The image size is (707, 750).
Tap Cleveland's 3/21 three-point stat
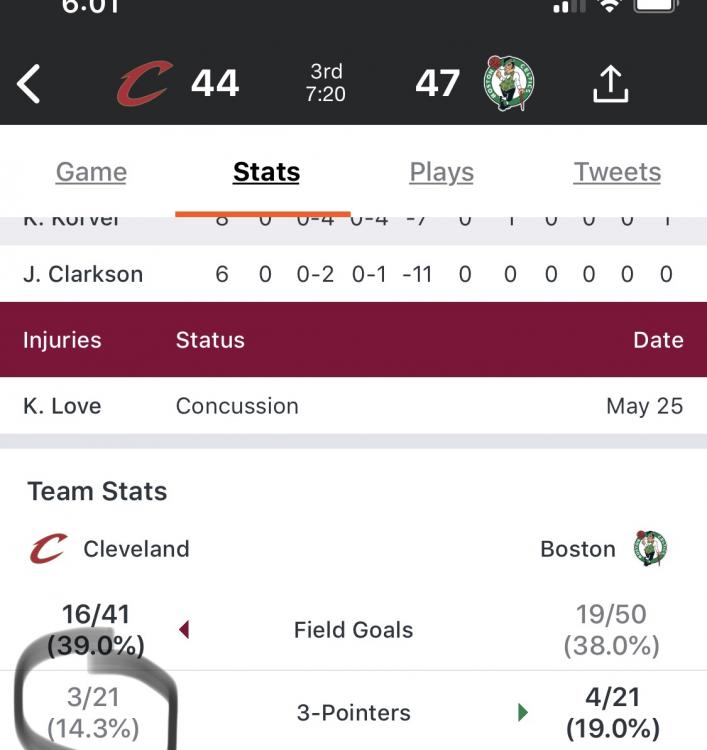(94, 712)
